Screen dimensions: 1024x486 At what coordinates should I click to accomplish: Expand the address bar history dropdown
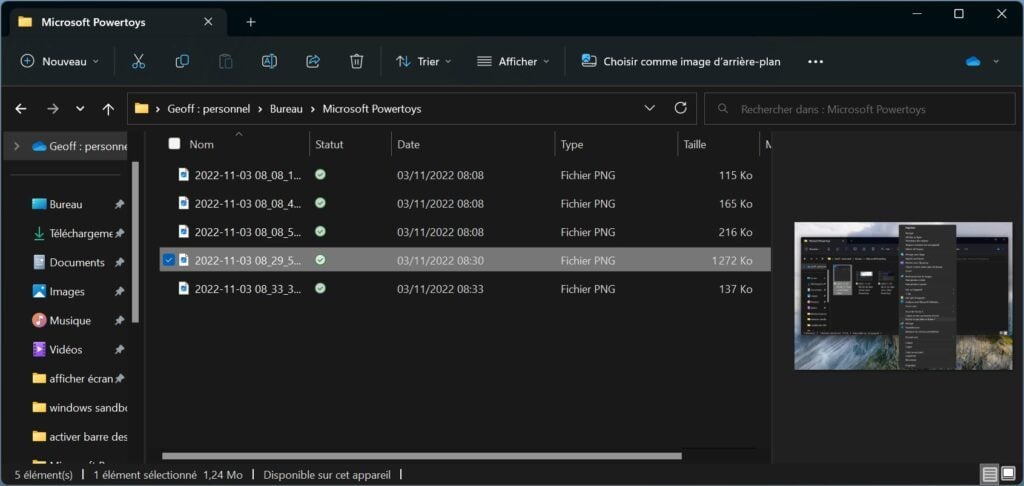pos(649,108)
